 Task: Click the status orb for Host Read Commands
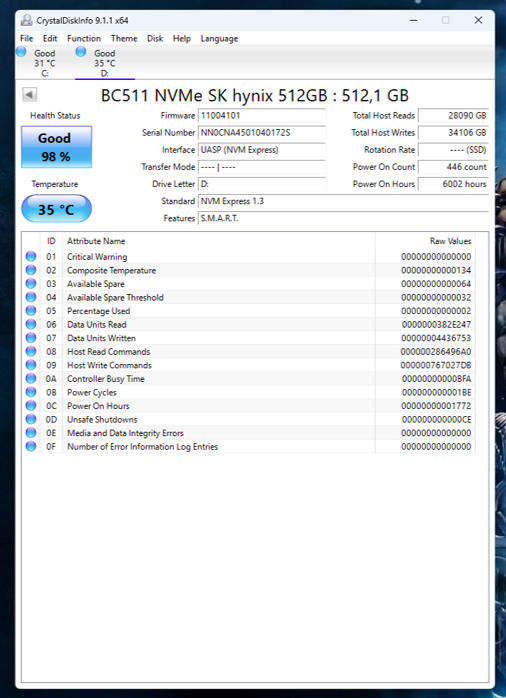point(31,352)
